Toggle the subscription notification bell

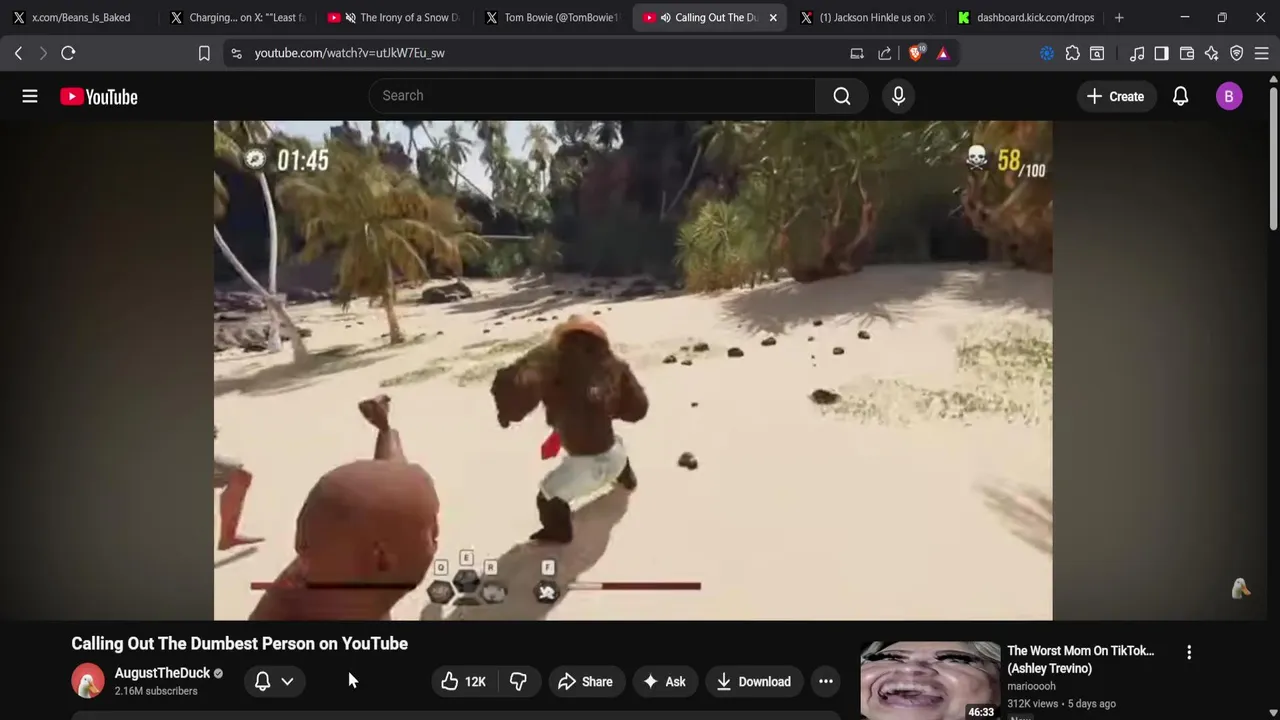tap(262, 681)
